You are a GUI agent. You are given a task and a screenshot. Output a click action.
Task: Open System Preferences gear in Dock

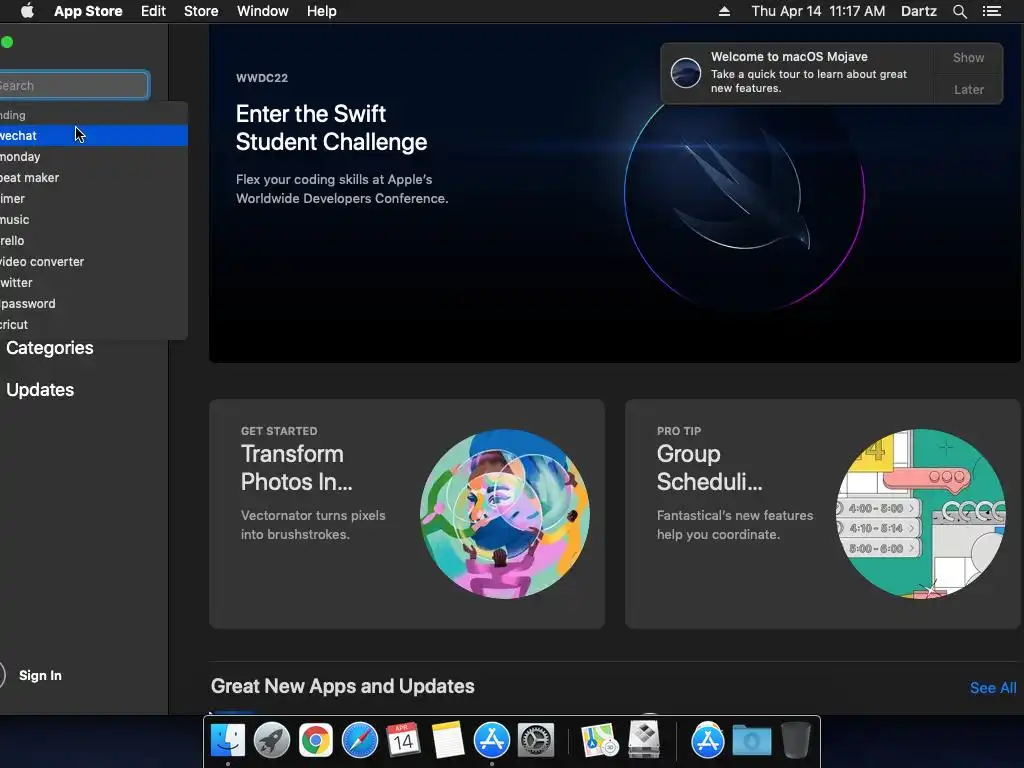coord(536,741)
